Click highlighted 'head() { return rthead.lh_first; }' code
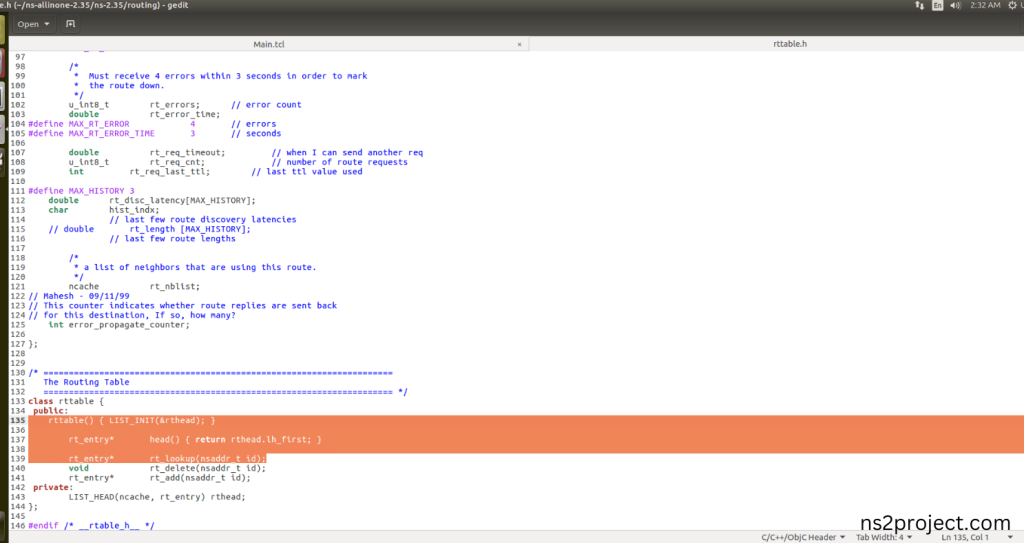Viewport: 1024px width, 543px height. click(x=235, y=440)
